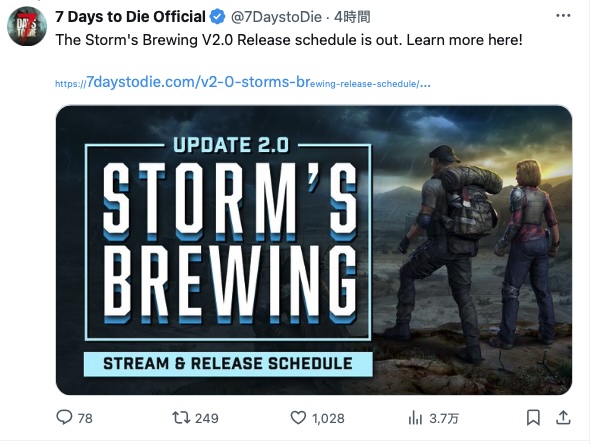
Task: Click the 4時間 timestamp
Action: (x=352, y=17)
